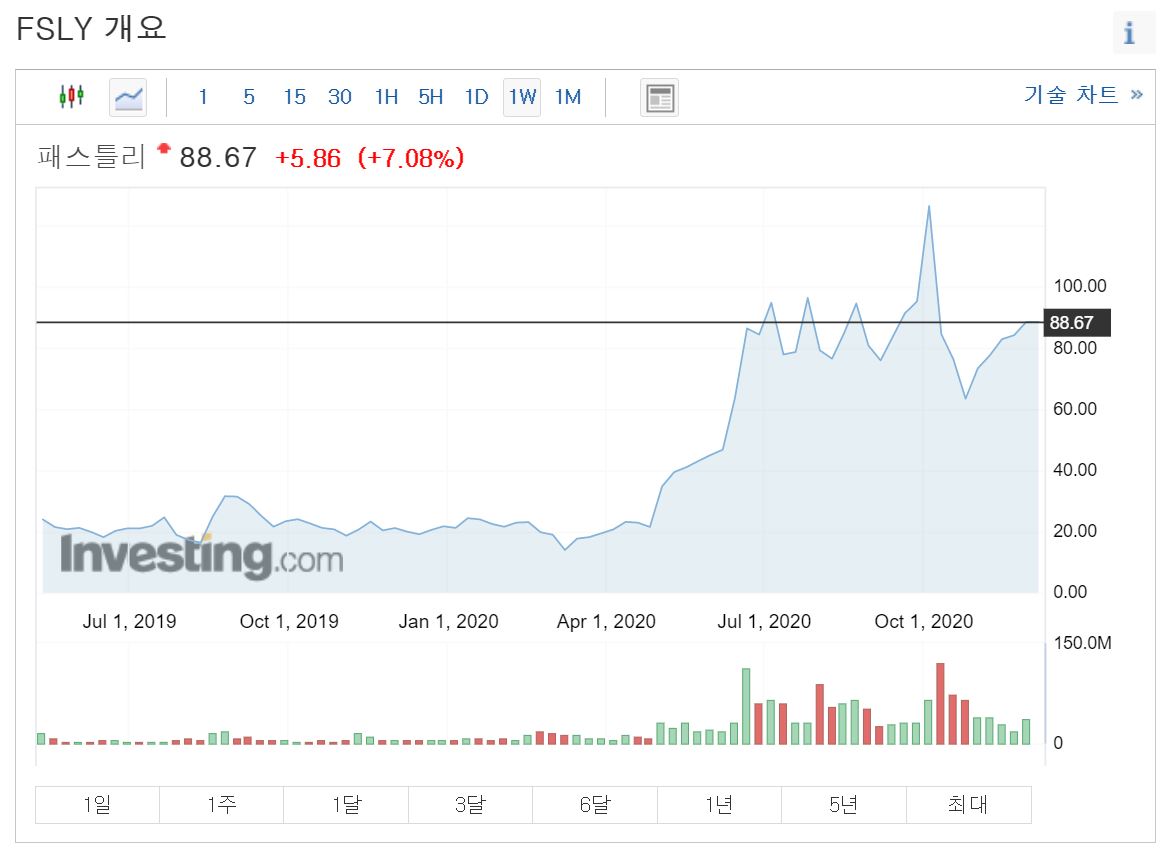The height and width of the screenshot is (855, 1172).
Task: Show the 6달 time range
Action: (x=595, y=805)
